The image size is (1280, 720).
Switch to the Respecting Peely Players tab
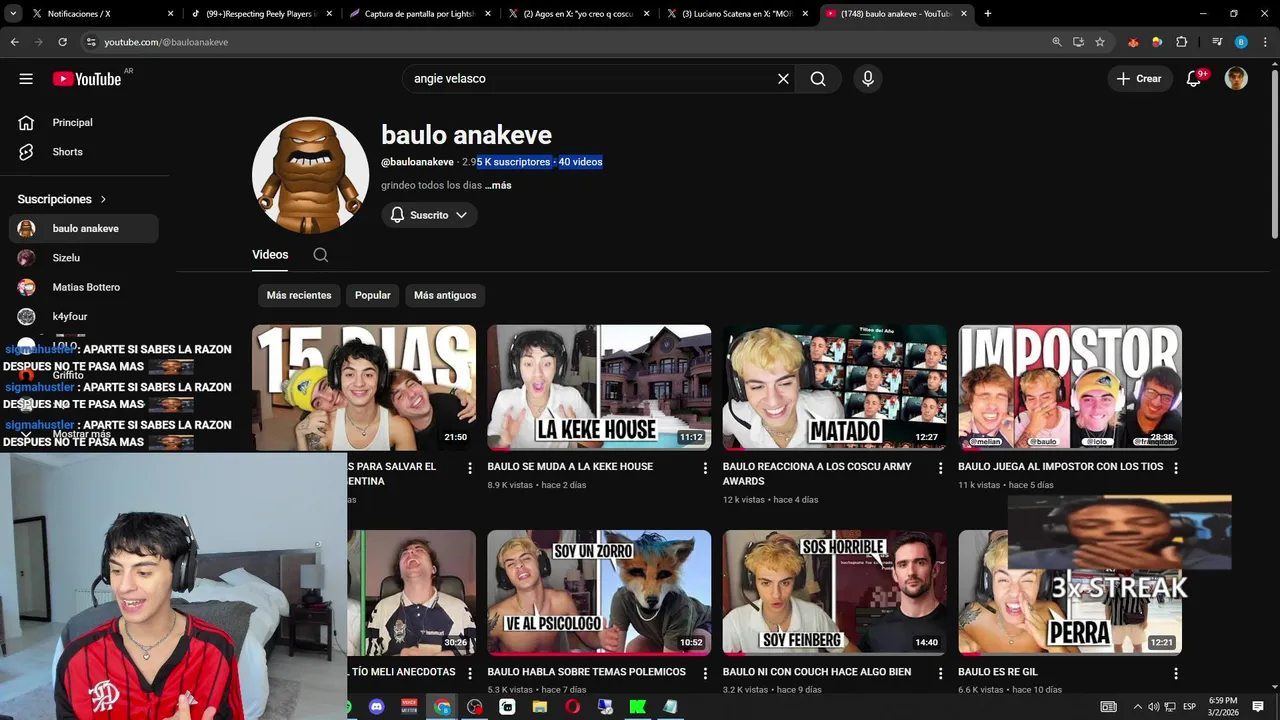260,14
